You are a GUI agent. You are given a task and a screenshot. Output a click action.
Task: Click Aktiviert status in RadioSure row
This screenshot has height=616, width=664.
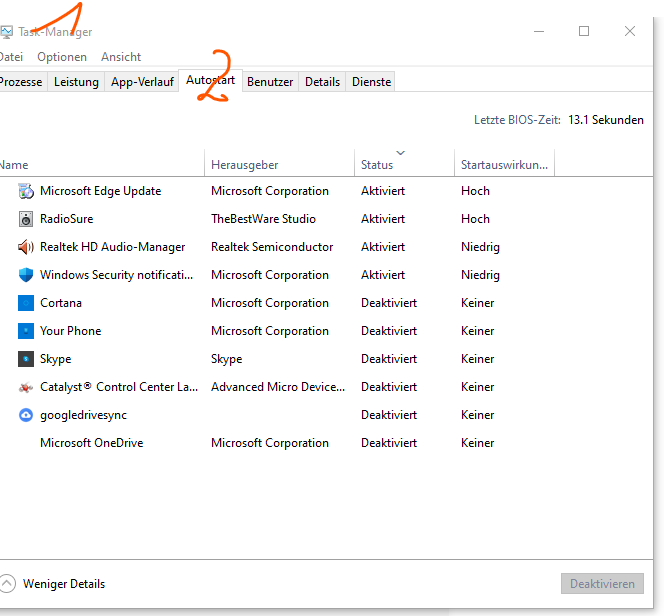(x=383, y=219)
